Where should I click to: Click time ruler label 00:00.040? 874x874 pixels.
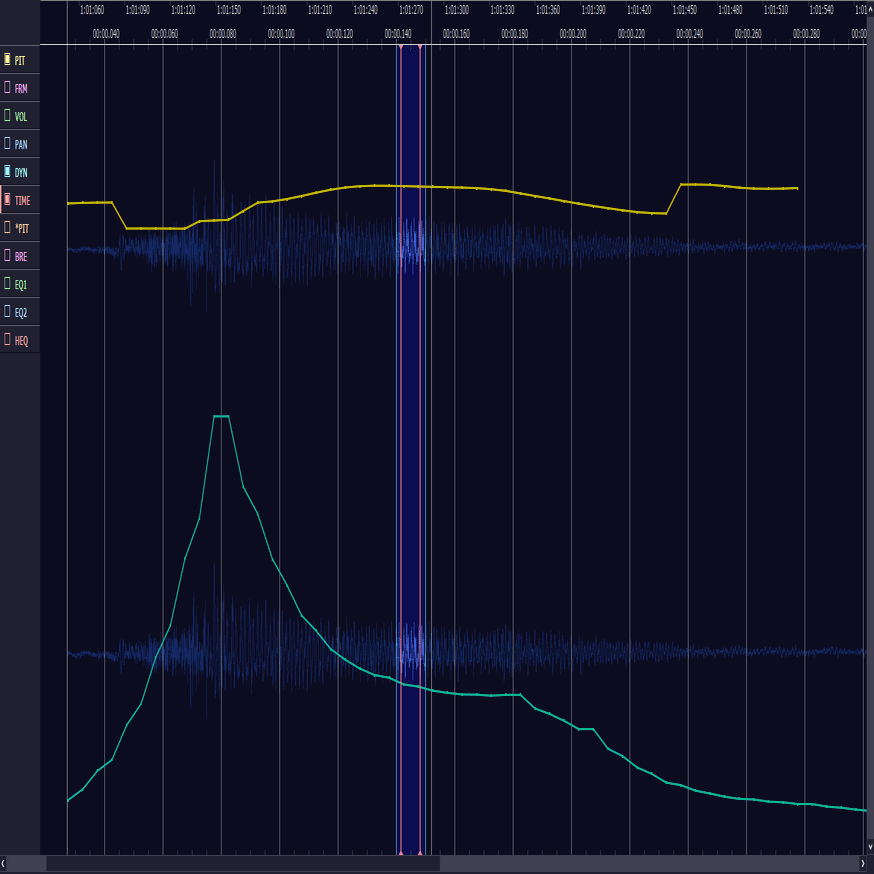(x=106, y=34)
